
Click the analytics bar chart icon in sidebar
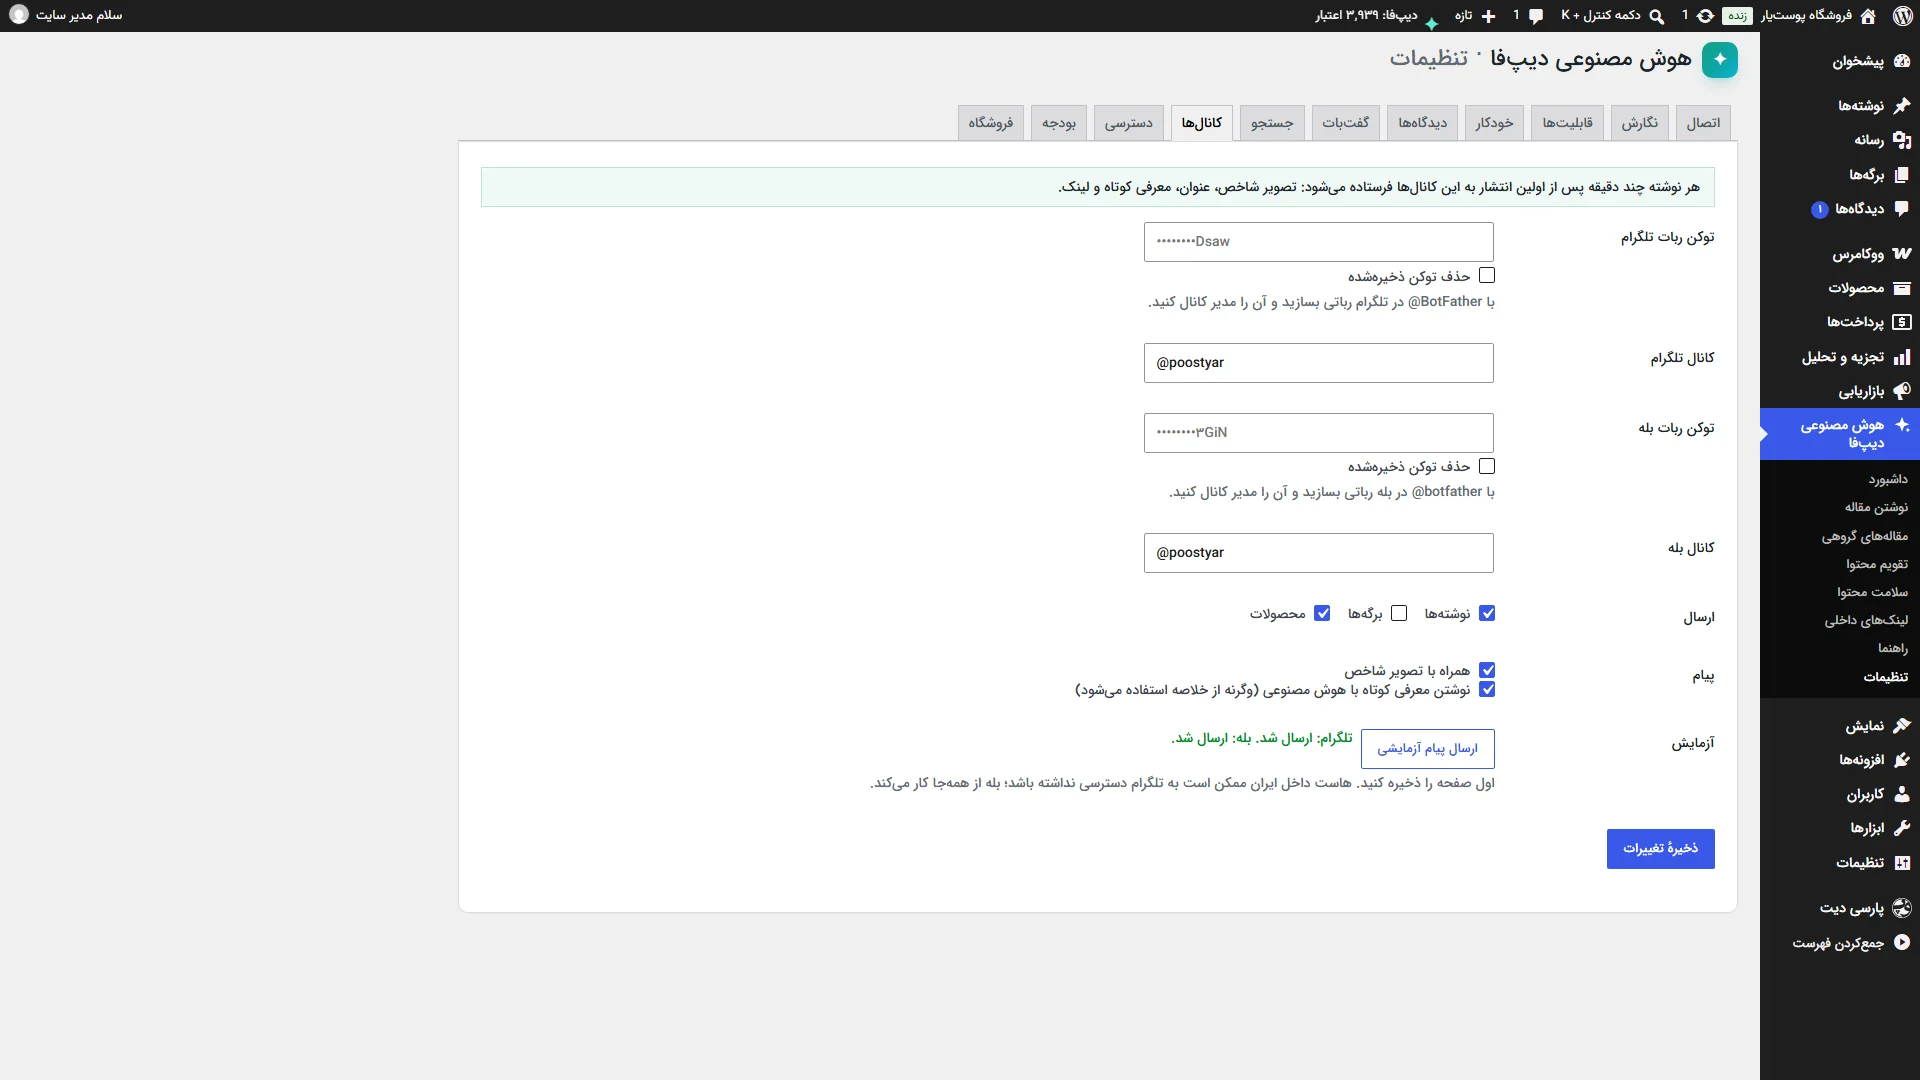tap(1902, 357)
